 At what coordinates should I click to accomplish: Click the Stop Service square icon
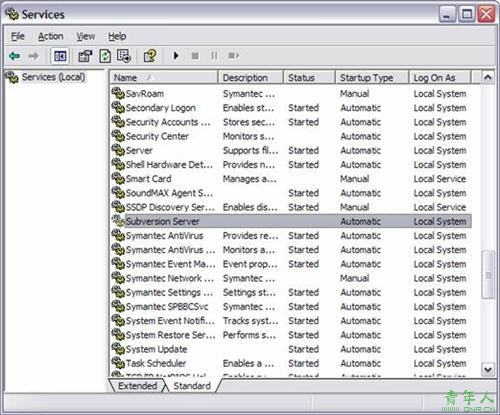tap(195, 56)
